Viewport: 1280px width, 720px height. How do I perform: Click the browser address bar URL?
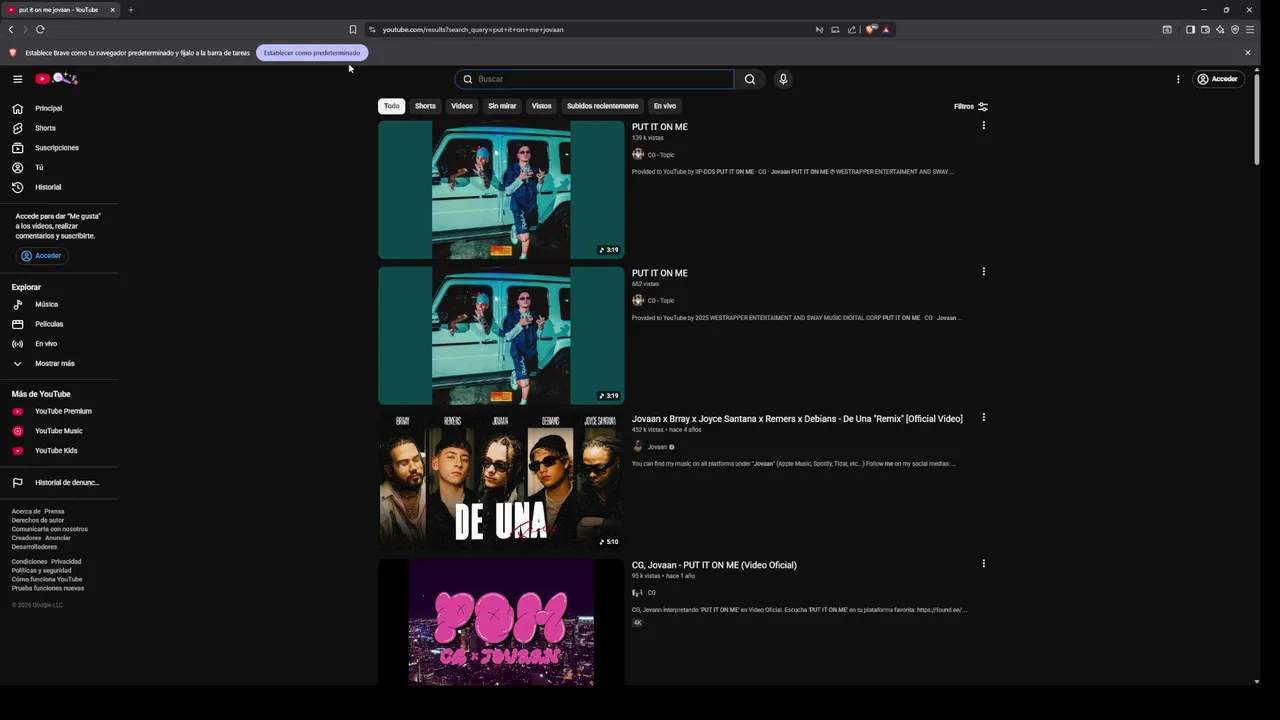coord(473,30)
